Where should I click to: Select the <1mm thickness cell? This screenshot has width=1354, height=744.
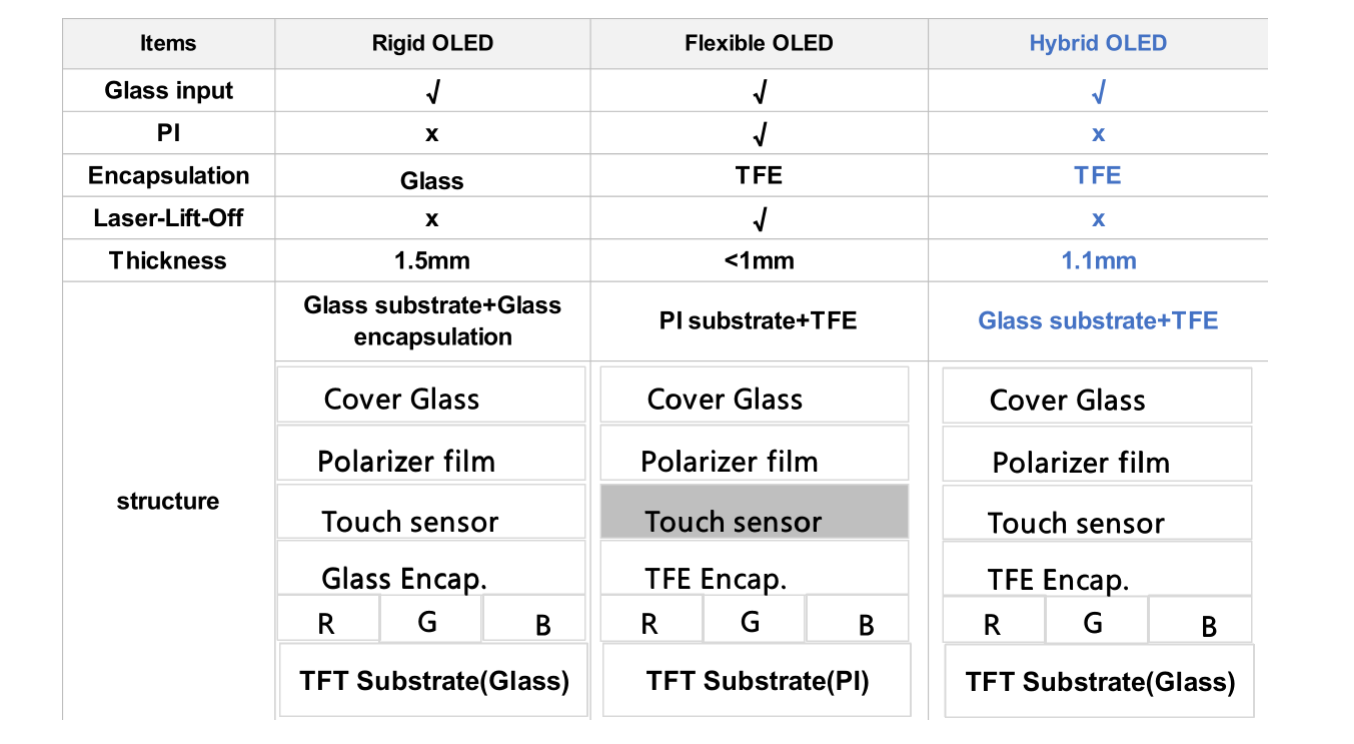[x=759, y=261]
